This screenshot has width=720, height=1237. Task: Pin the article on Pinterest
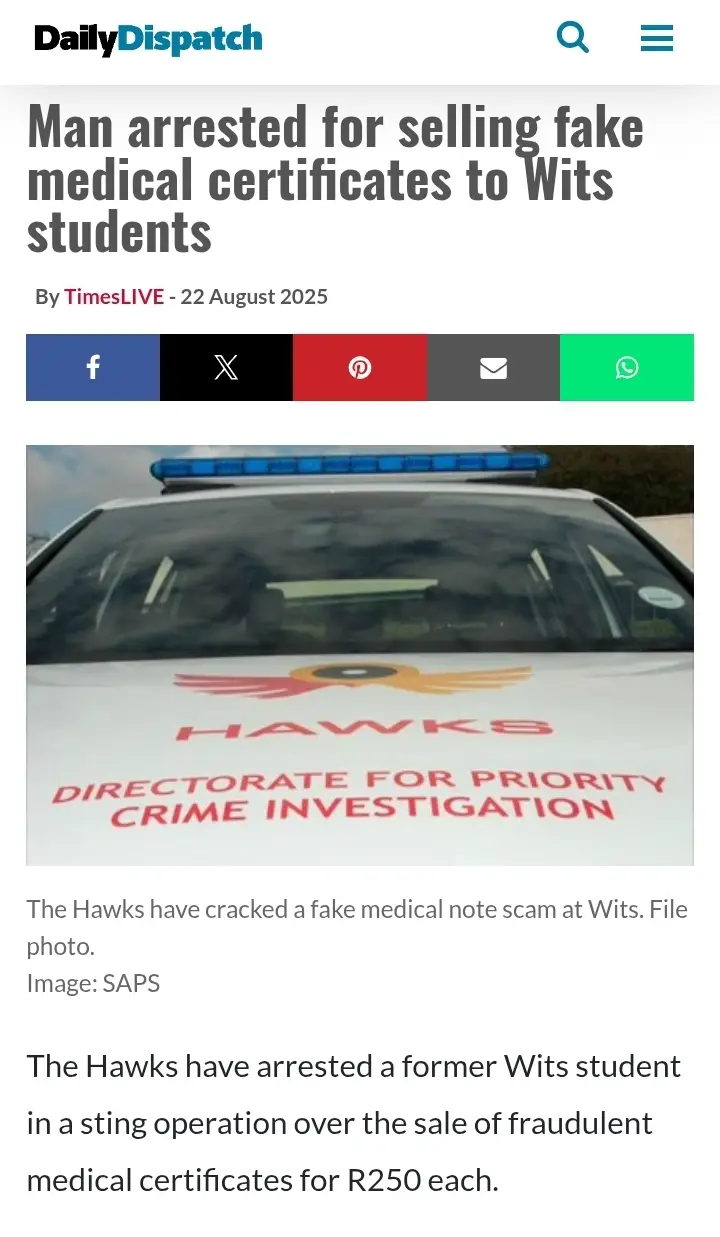tap(360, 368)
